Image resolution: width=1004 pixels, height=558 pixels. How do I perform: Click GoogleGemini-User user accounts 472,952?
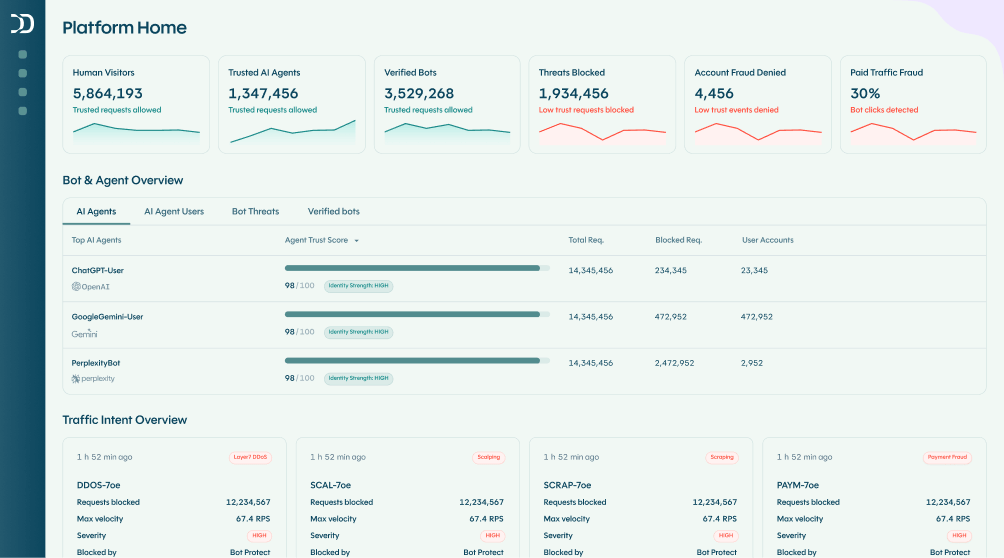coord(757,316)
